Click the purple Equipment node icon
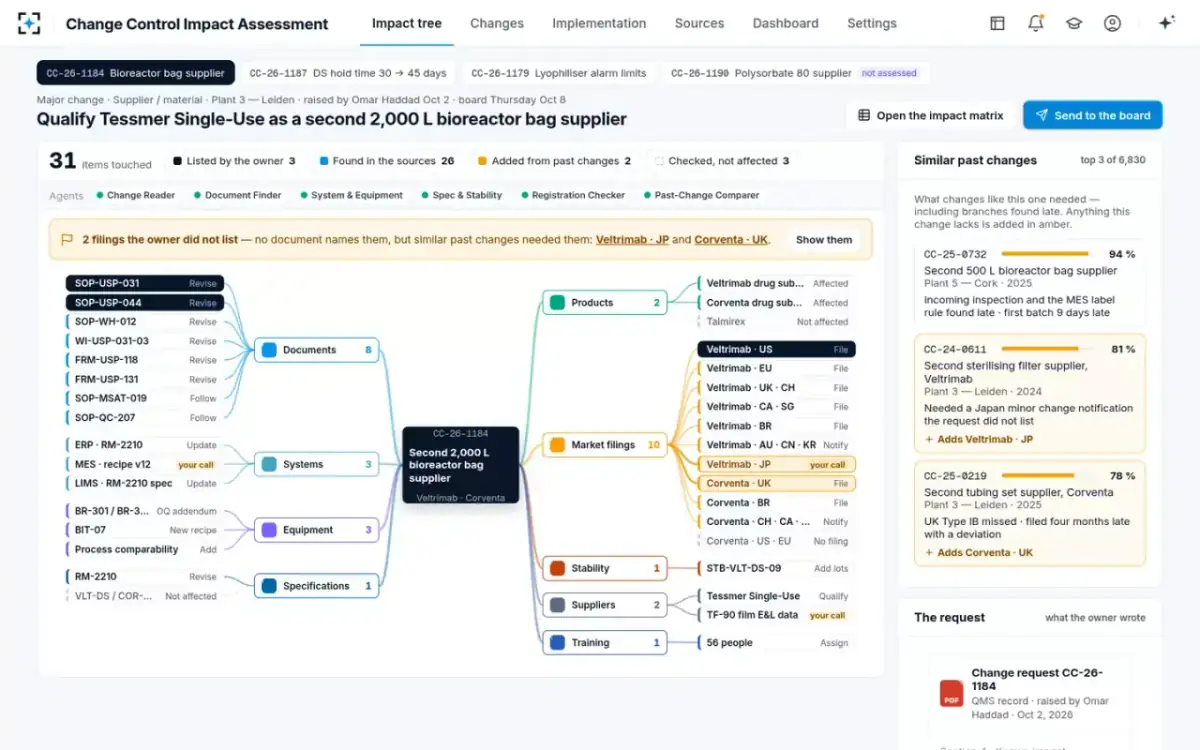Image resolution: width=1200 pixels, height=750 pixels. (x=268, y=530)
